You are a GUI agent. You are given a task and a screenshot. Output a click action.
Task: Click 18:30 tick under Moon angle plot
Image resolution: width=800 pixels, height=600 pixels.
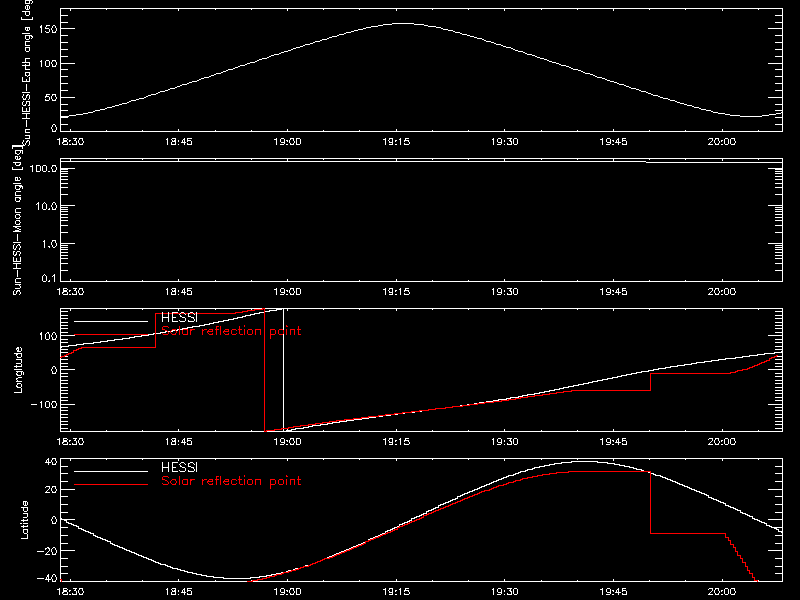coord(70,291)
